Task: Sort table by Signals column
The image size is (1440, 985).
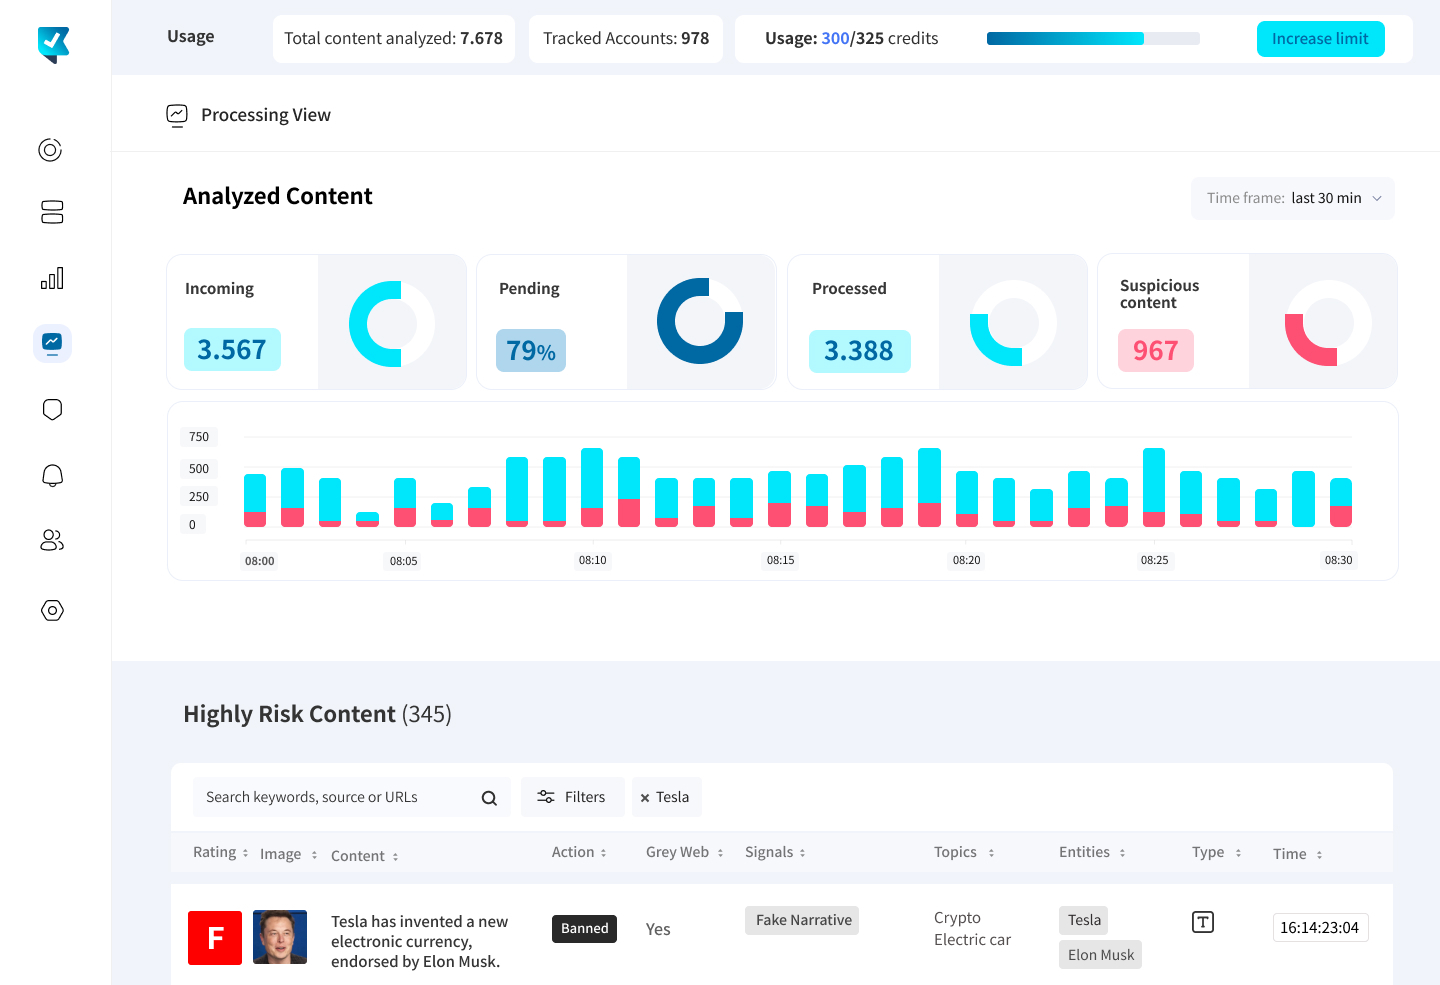Action: (775, 853)
